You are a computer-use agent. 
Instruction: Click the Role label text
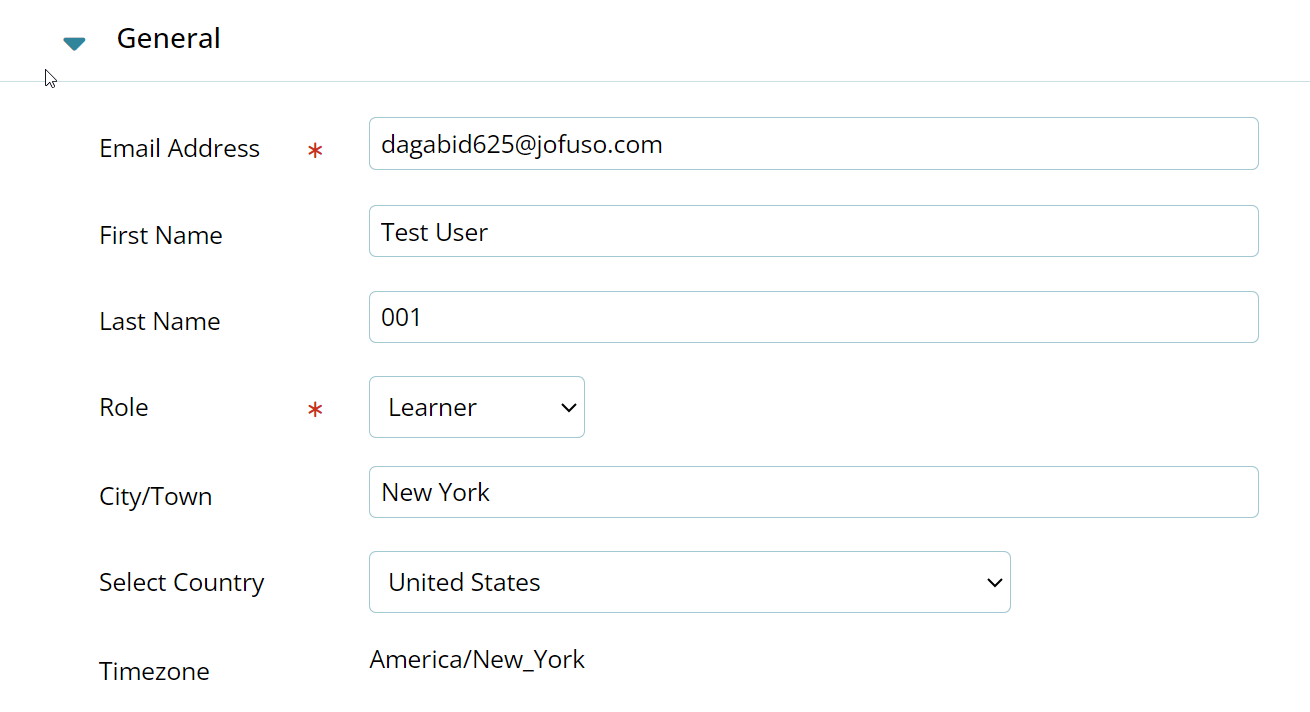[x=123, y=407]
